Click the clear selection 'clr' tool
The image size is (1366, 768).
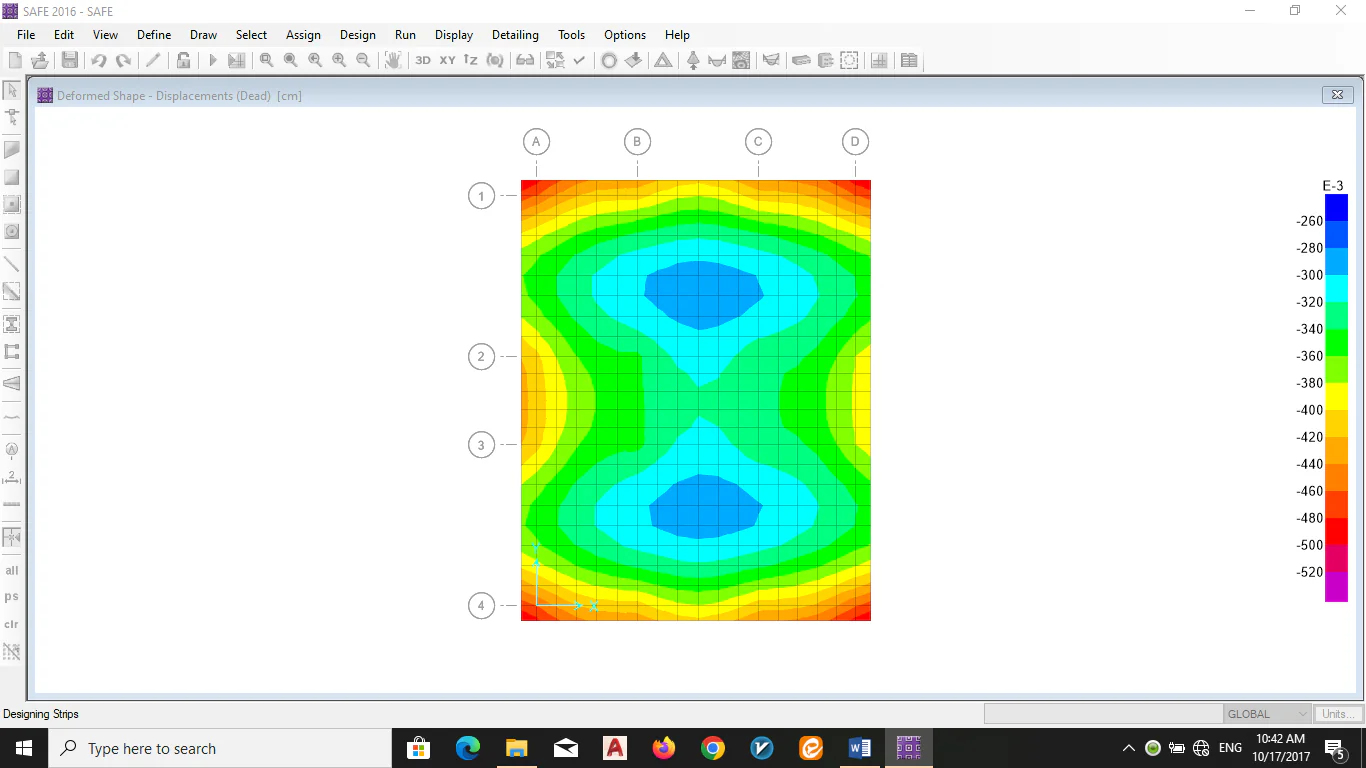(x=12, y=624)
